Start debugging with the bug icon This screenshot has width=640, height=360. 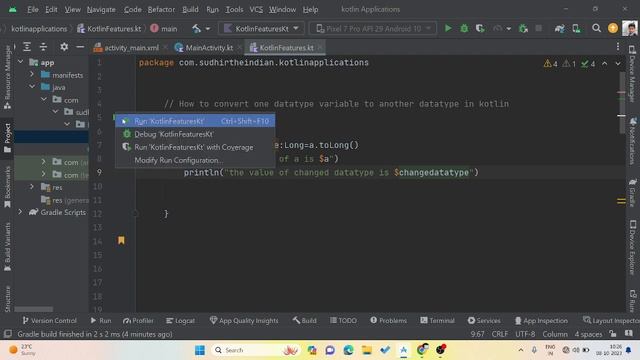tap(464, 29)
